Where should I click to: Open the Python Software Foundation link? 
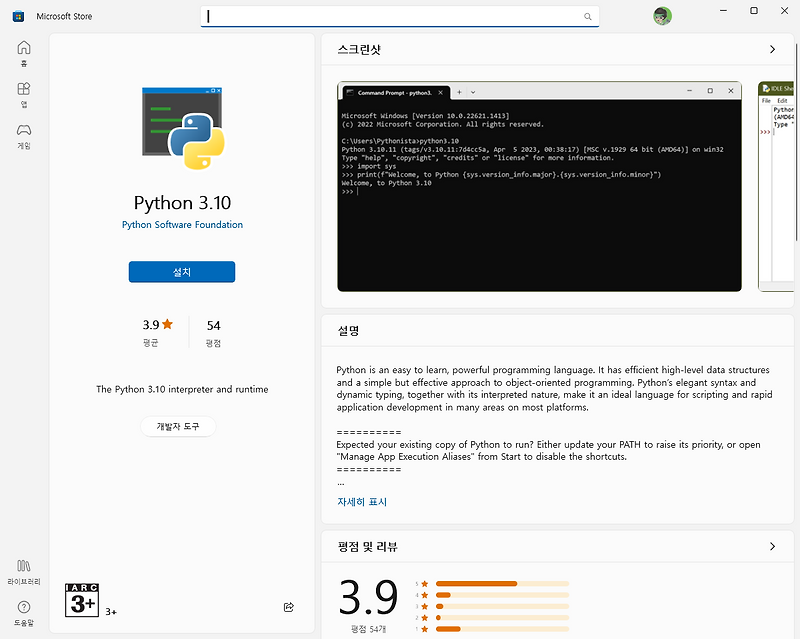tap(182, 224)
